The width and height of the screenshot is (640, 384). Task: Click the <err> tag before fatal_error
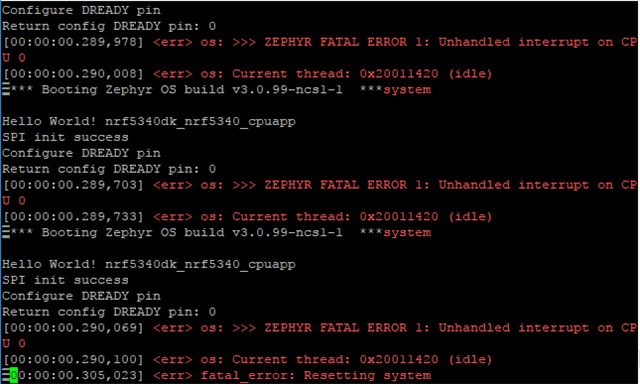[172, 375]
